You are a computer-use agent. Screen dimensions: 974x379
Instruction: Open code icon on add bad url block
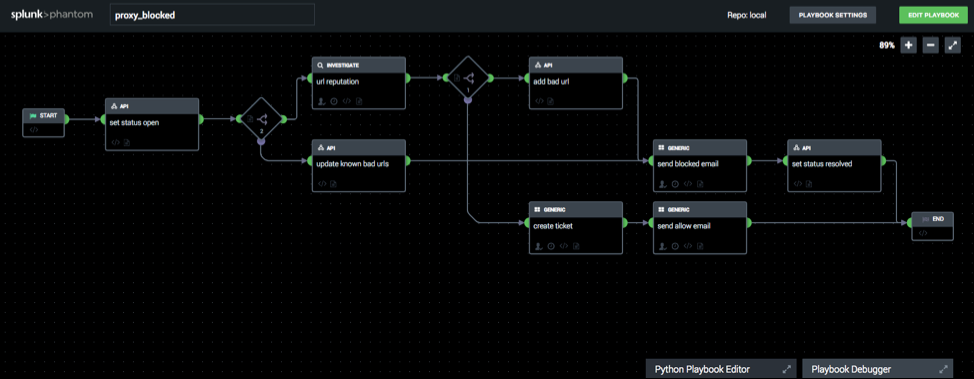(540, 101)
